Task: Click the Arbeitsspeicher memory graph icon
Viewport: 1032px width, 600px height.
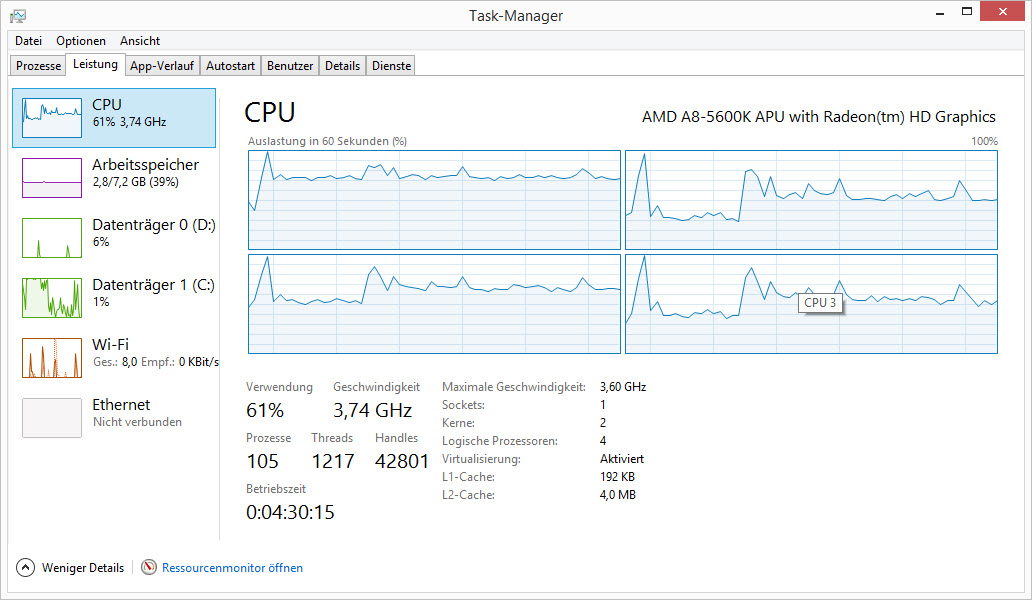Action: point(52,178)
